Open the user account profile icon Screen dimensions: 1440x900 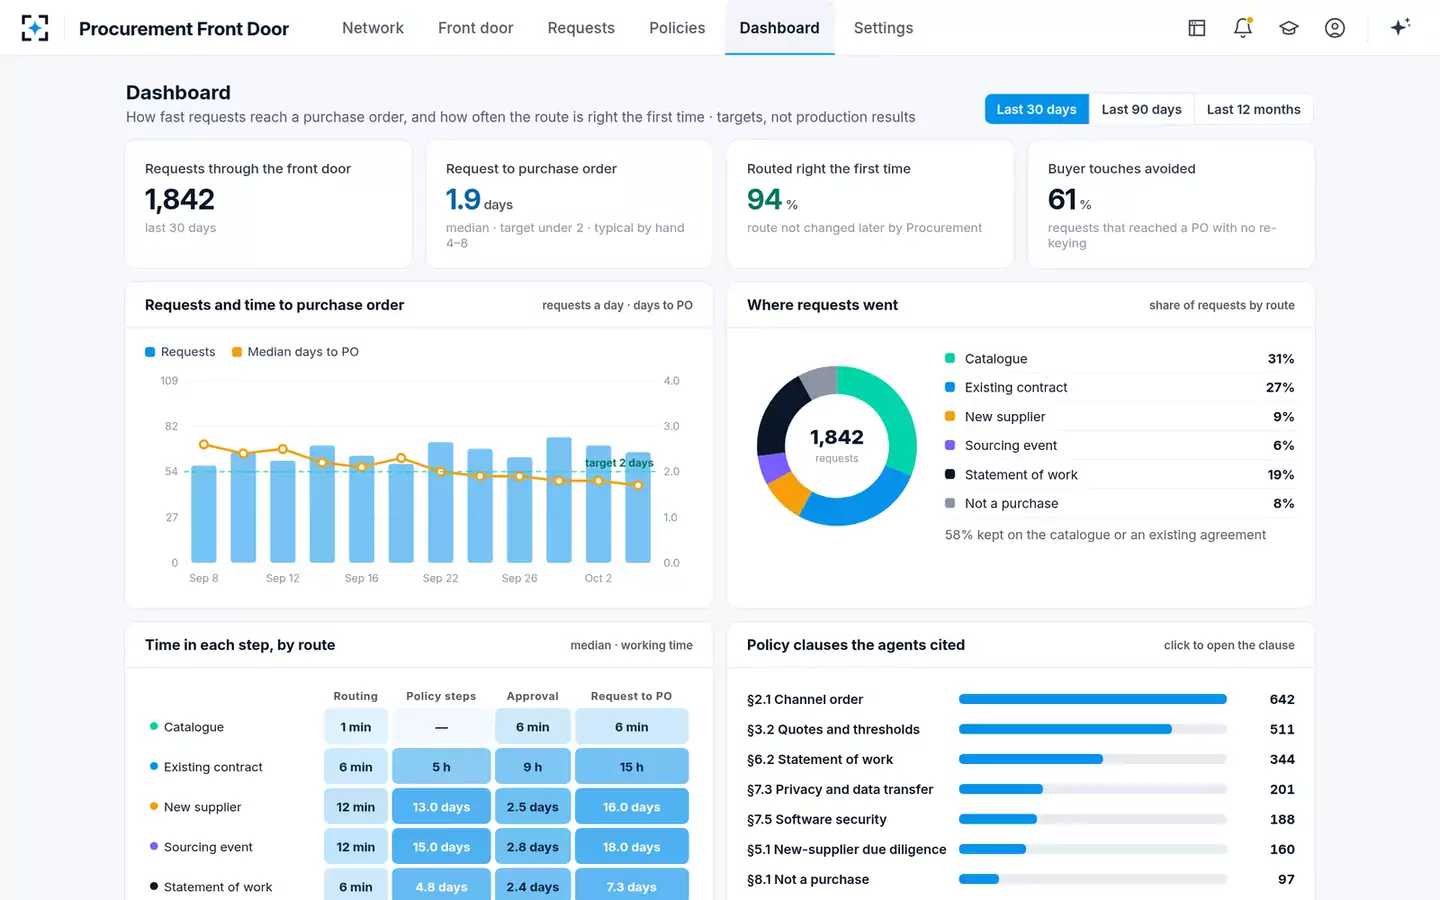(1335, 28)
